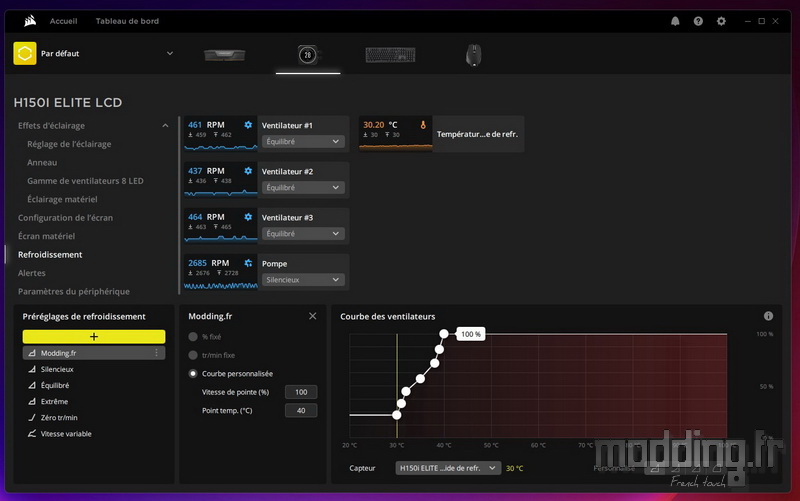Open Ventilateur #1 Équilibré preset dropdown
Viewport: 800px width, 501px height.
pyautogui.click(x=303, y=141)
